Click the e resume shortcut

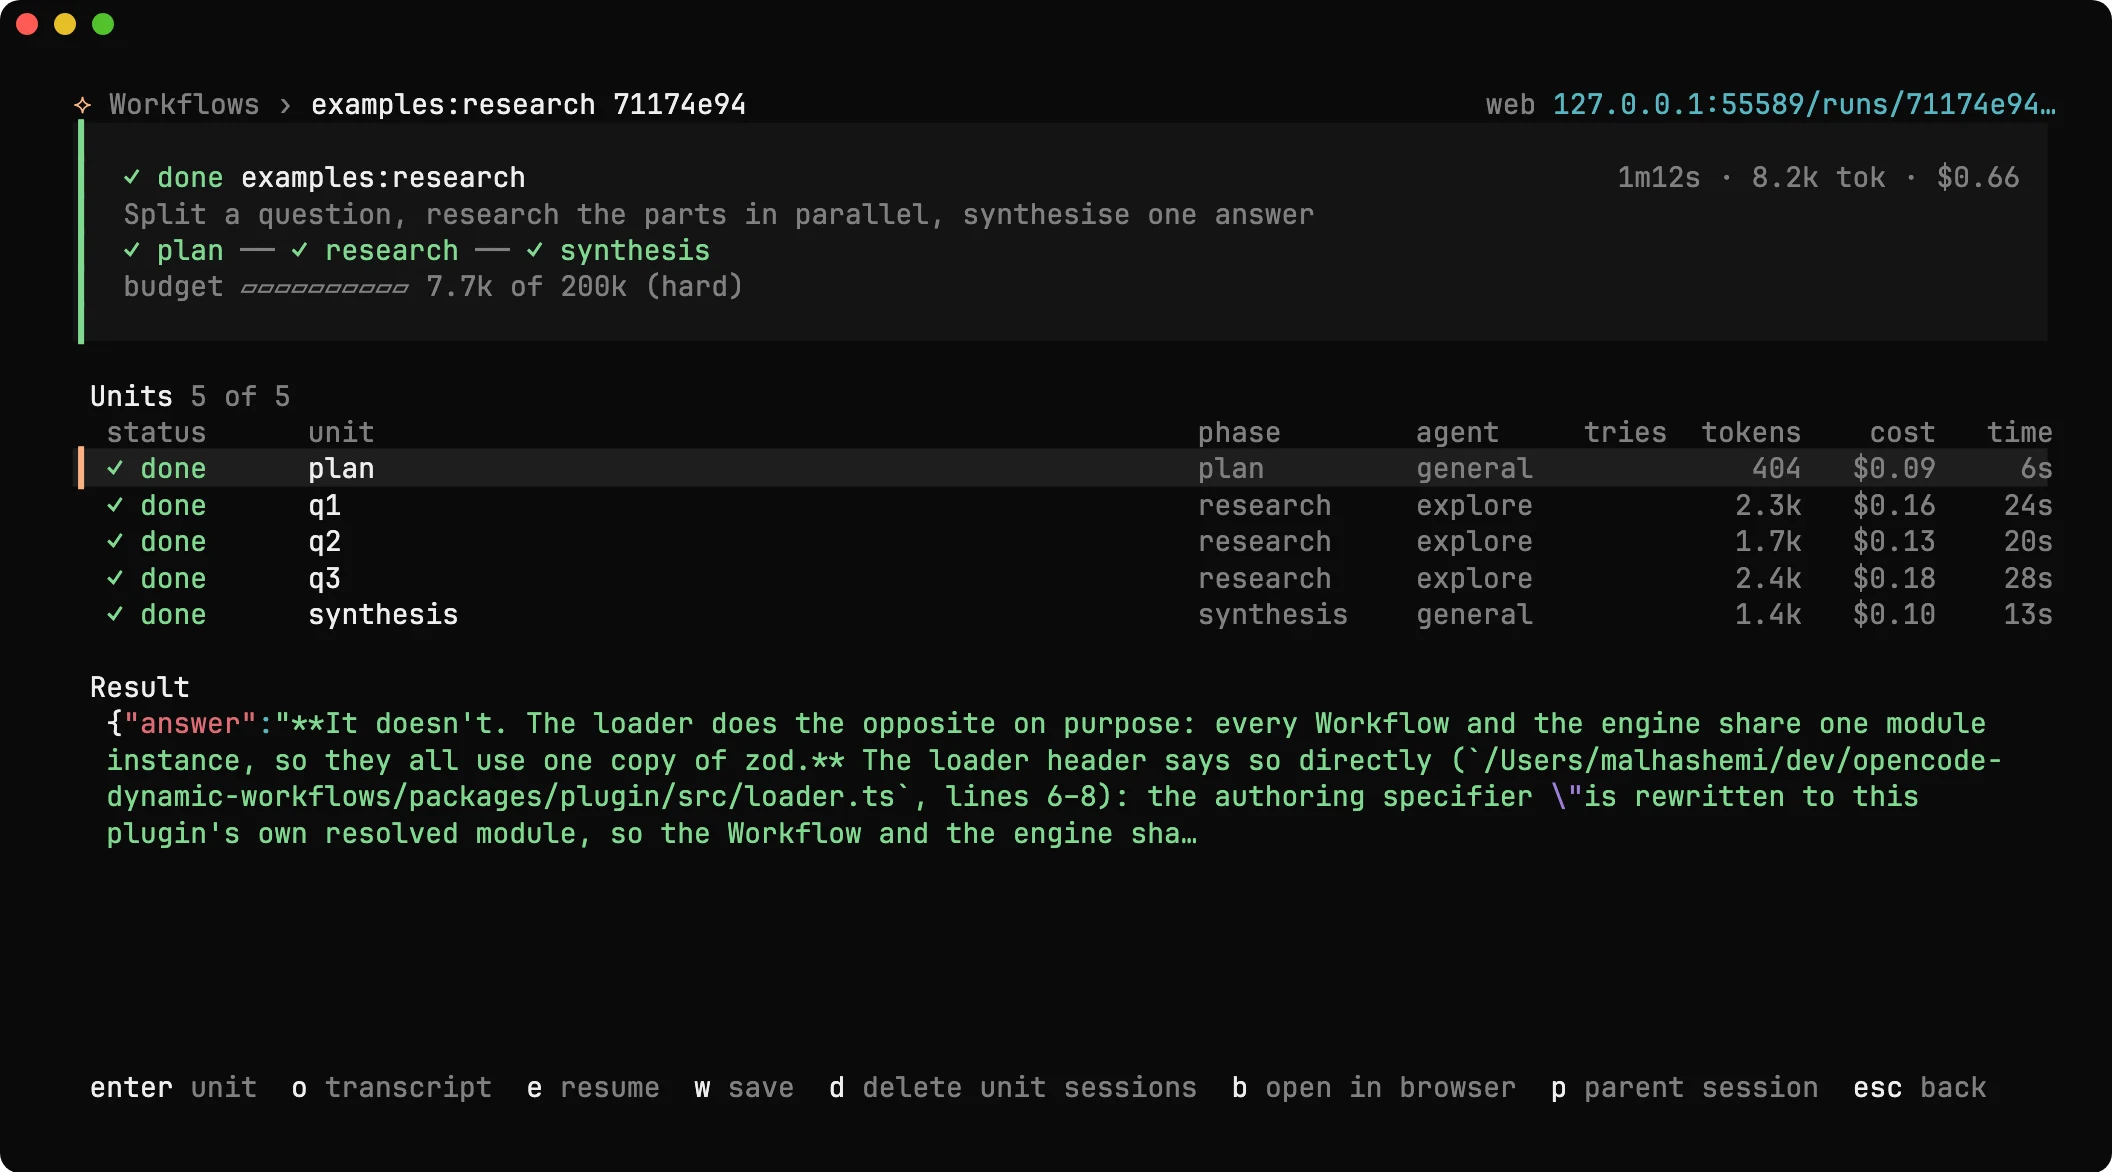point(593,1087)
